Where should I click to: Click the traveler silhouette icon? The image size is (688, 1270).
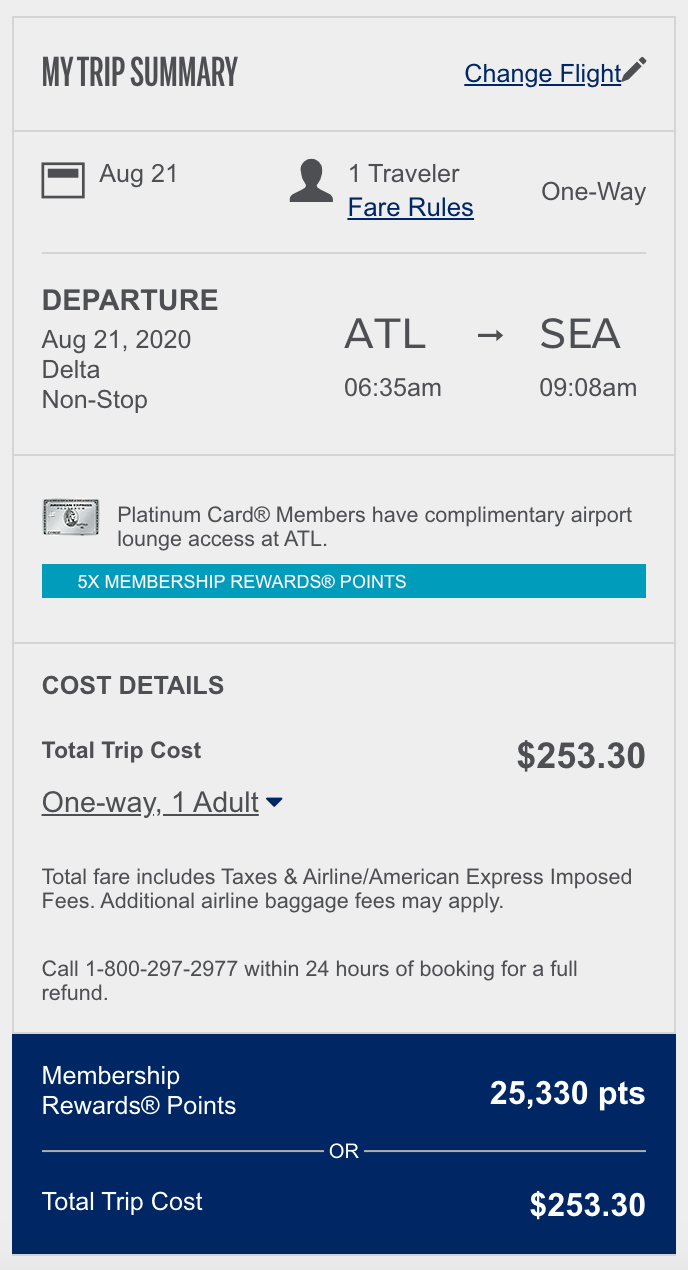310,182
